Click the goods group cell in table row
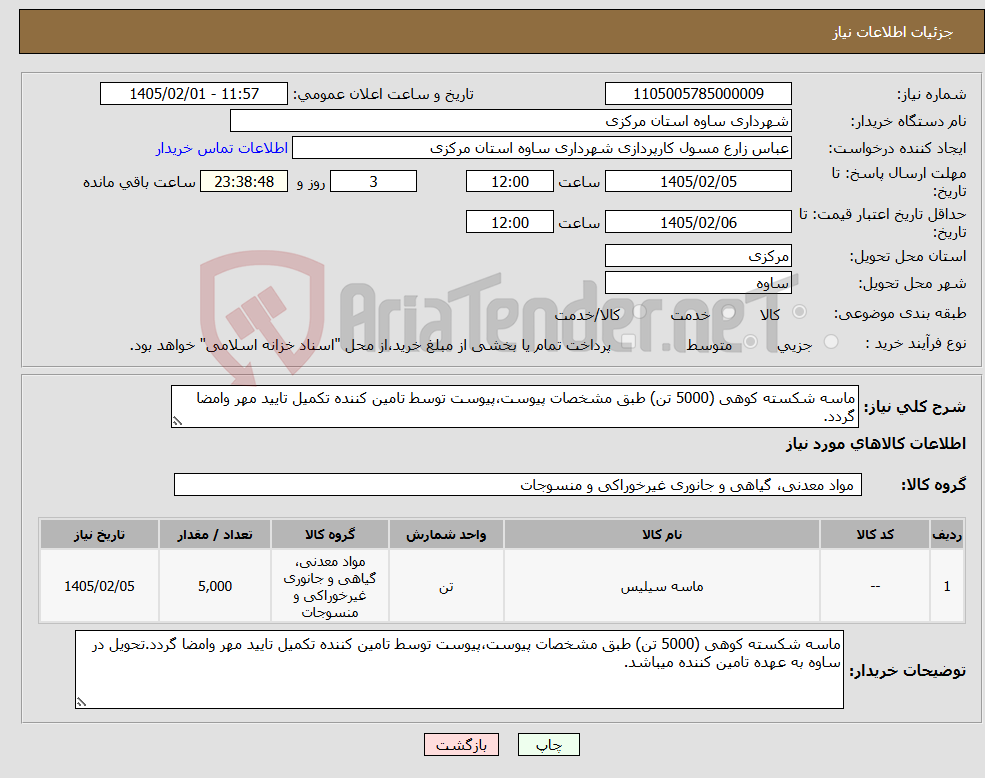This screenshot has width=985, height=778. click(x=330, y=586)
